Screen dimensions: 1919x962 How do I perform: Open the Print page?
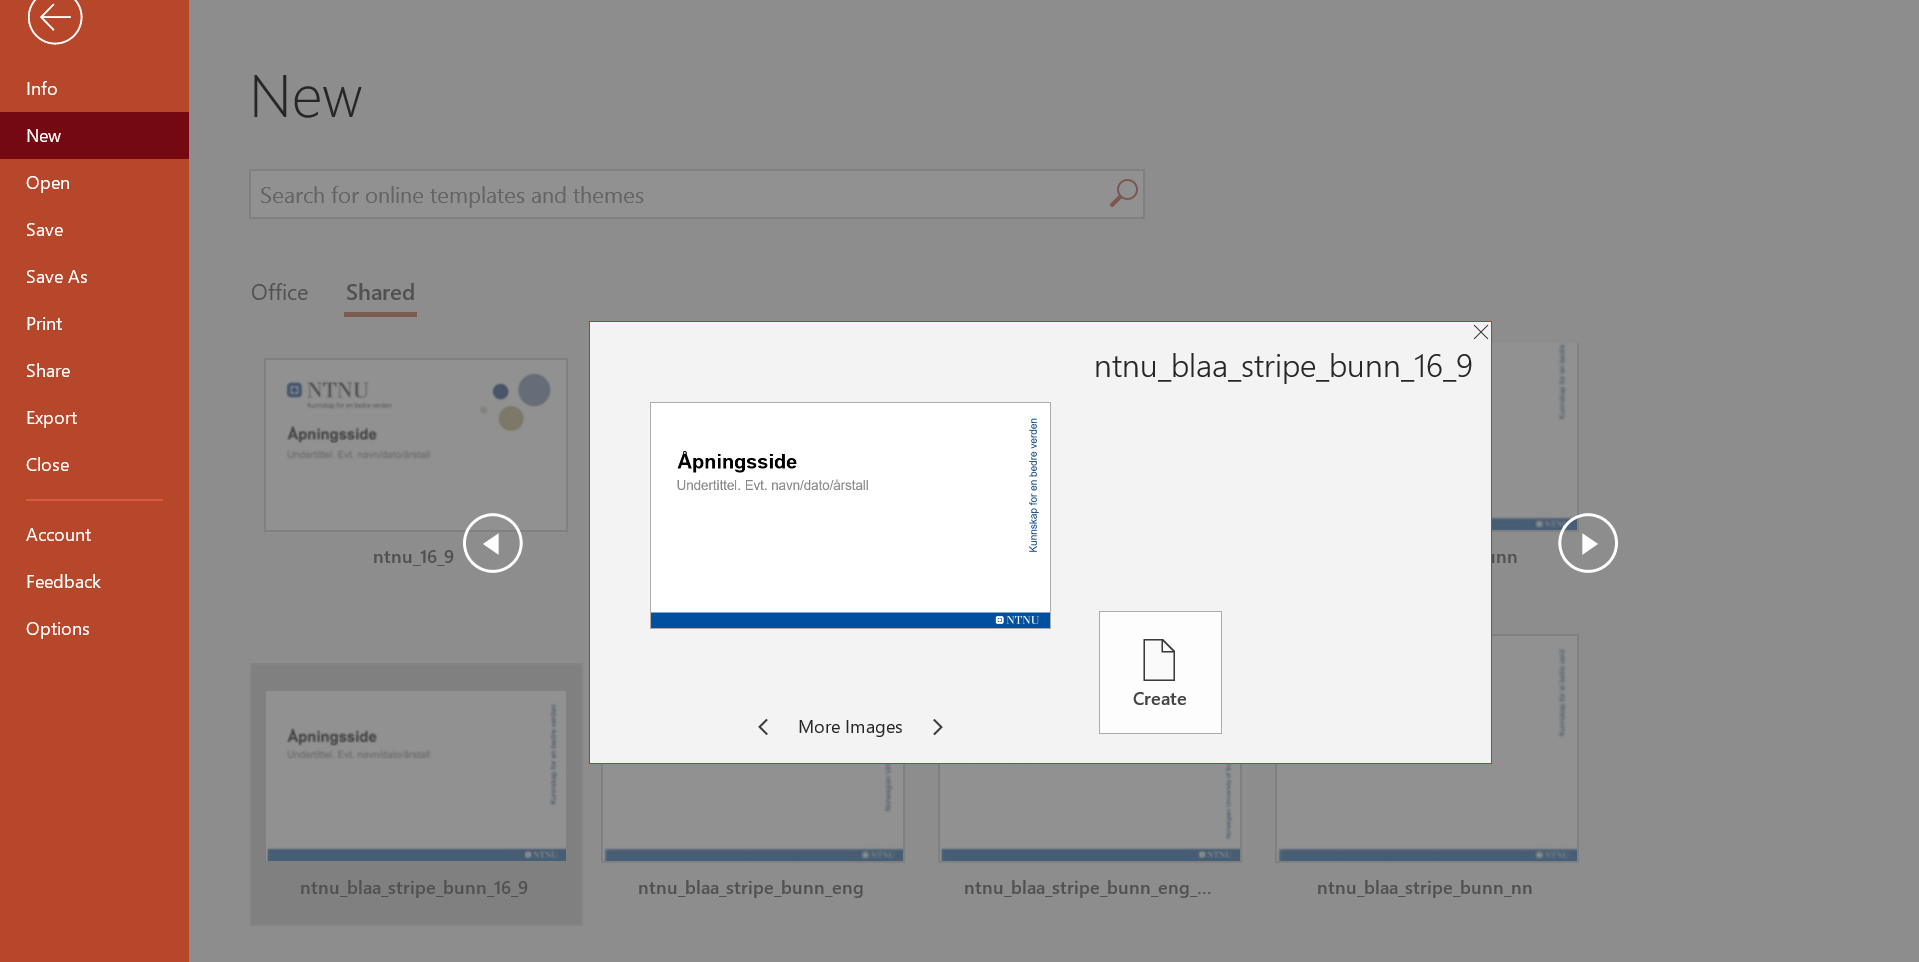(94, 324)
